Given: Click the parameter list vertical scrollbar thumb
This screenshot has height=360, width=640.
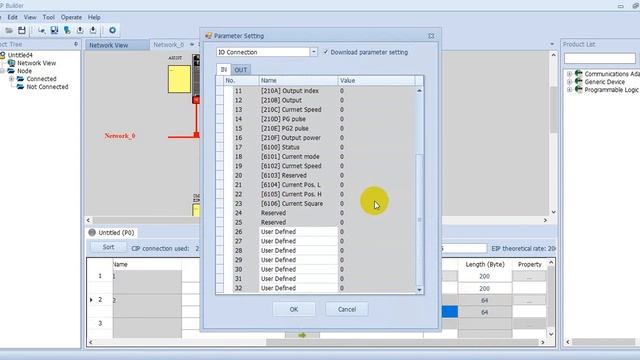Looking at the screenshot, I should 419,220.
